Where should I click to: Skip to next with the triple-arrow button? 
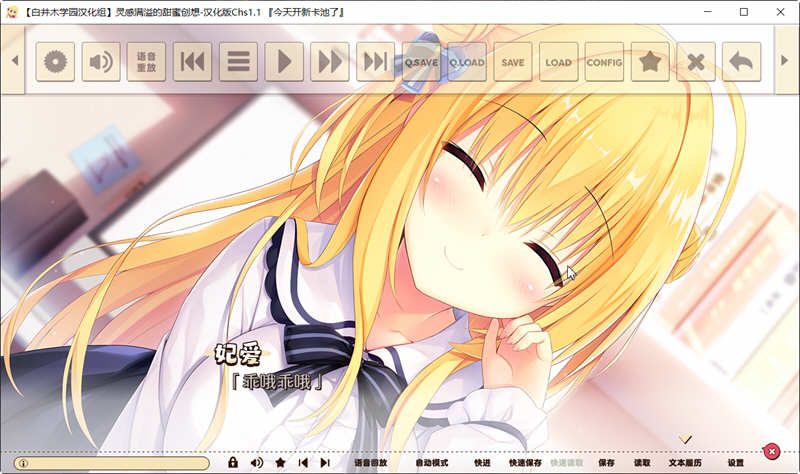pyautogui.click(x=376, y=62)
